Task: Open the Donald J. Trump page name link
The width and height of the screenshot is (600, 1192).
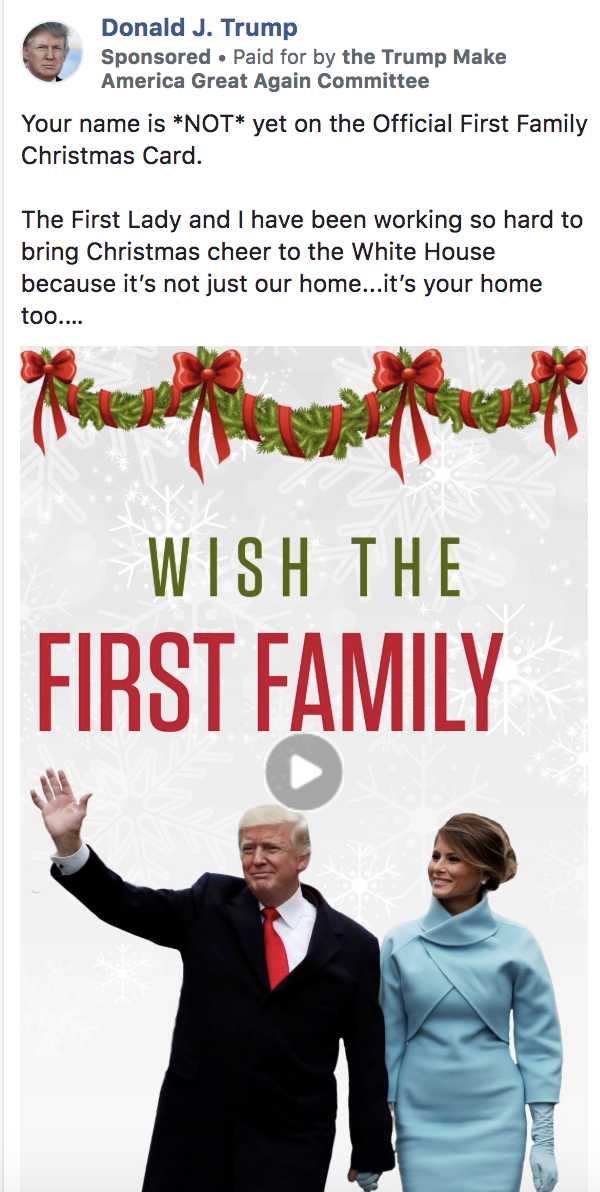Action: pos(199,28)
